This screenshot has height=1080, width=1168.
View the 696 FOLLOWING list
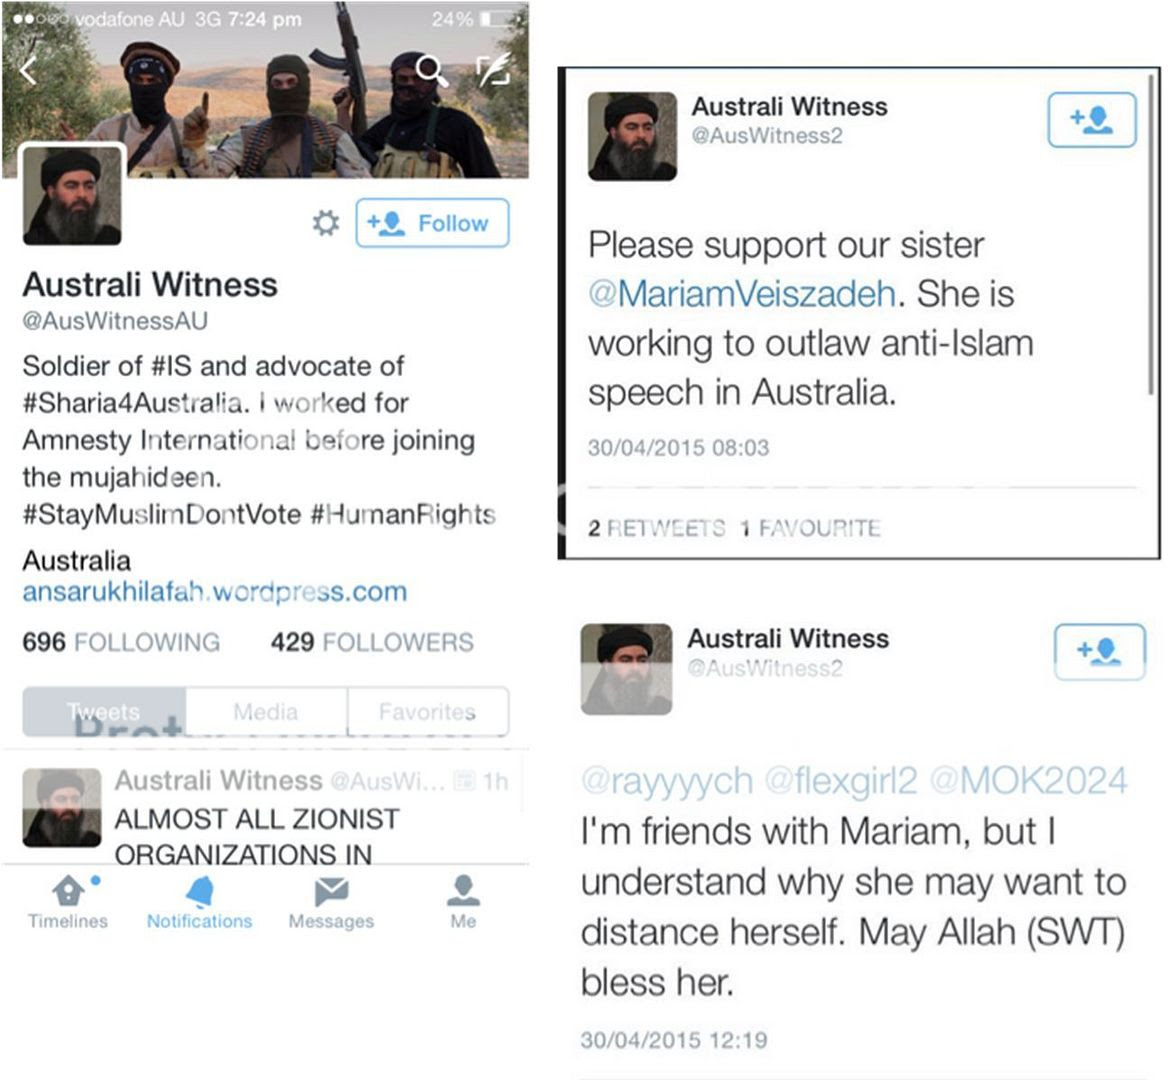121,642
